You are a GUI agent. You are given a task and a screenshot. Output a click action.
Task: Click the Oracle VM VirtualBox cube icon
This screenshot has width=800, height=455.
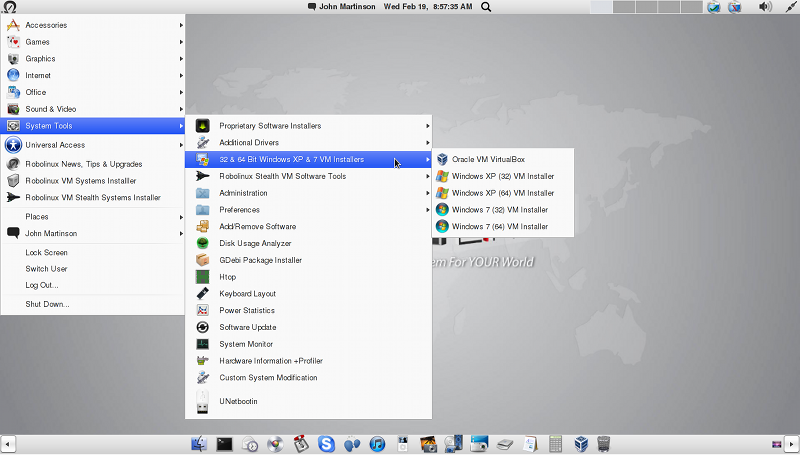pyautogui.click(x=442, y=159)
